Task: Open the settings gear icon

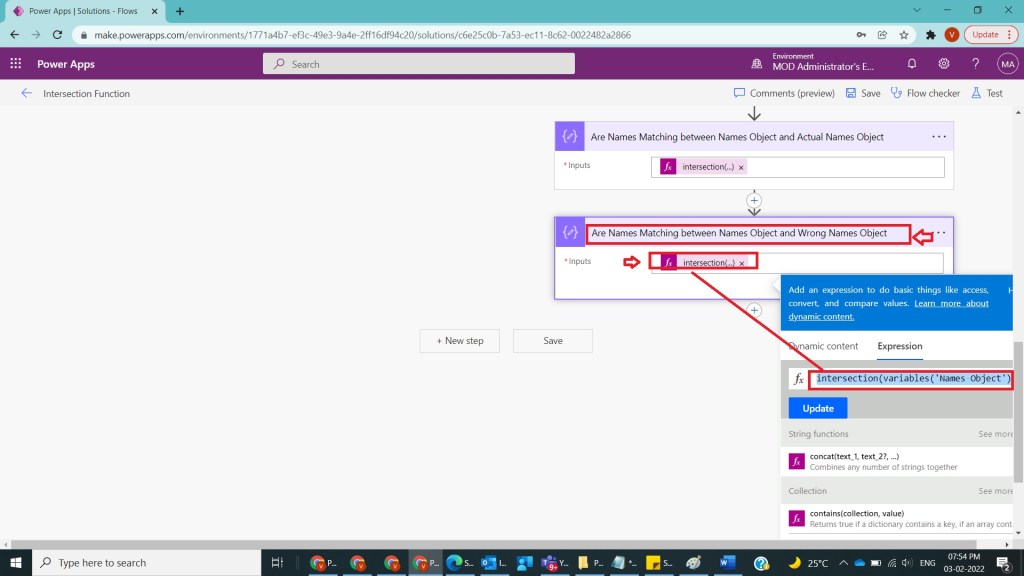Action: click(x=944, y=63)
